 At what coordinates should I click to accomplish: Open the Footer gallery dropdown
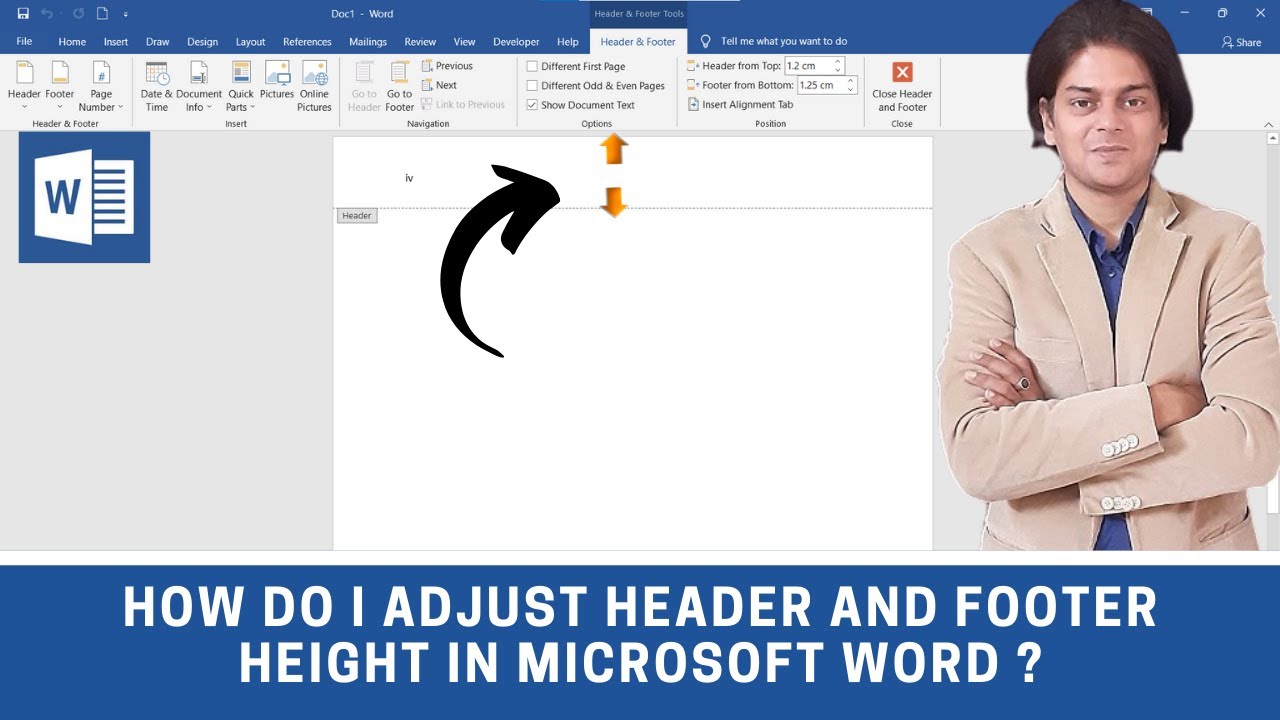[60, 86]
